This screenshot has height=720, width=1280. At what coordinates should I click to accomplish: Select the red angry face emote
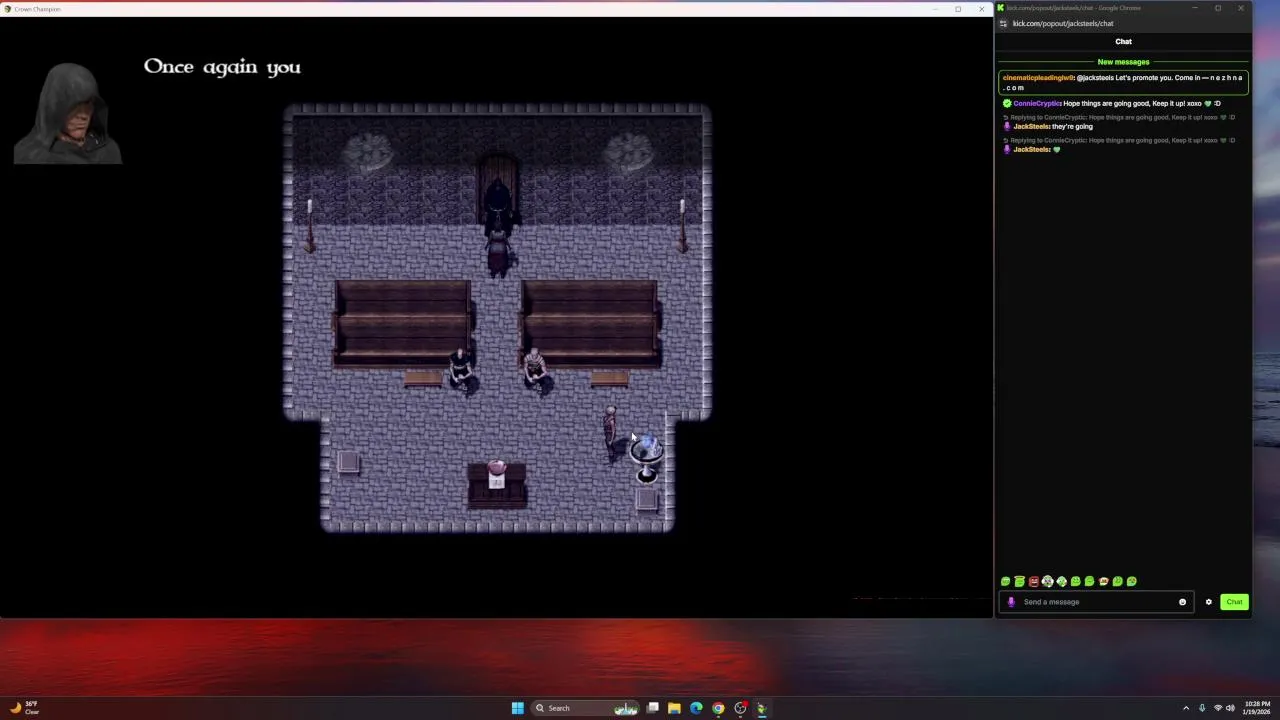coord(1034,581)
